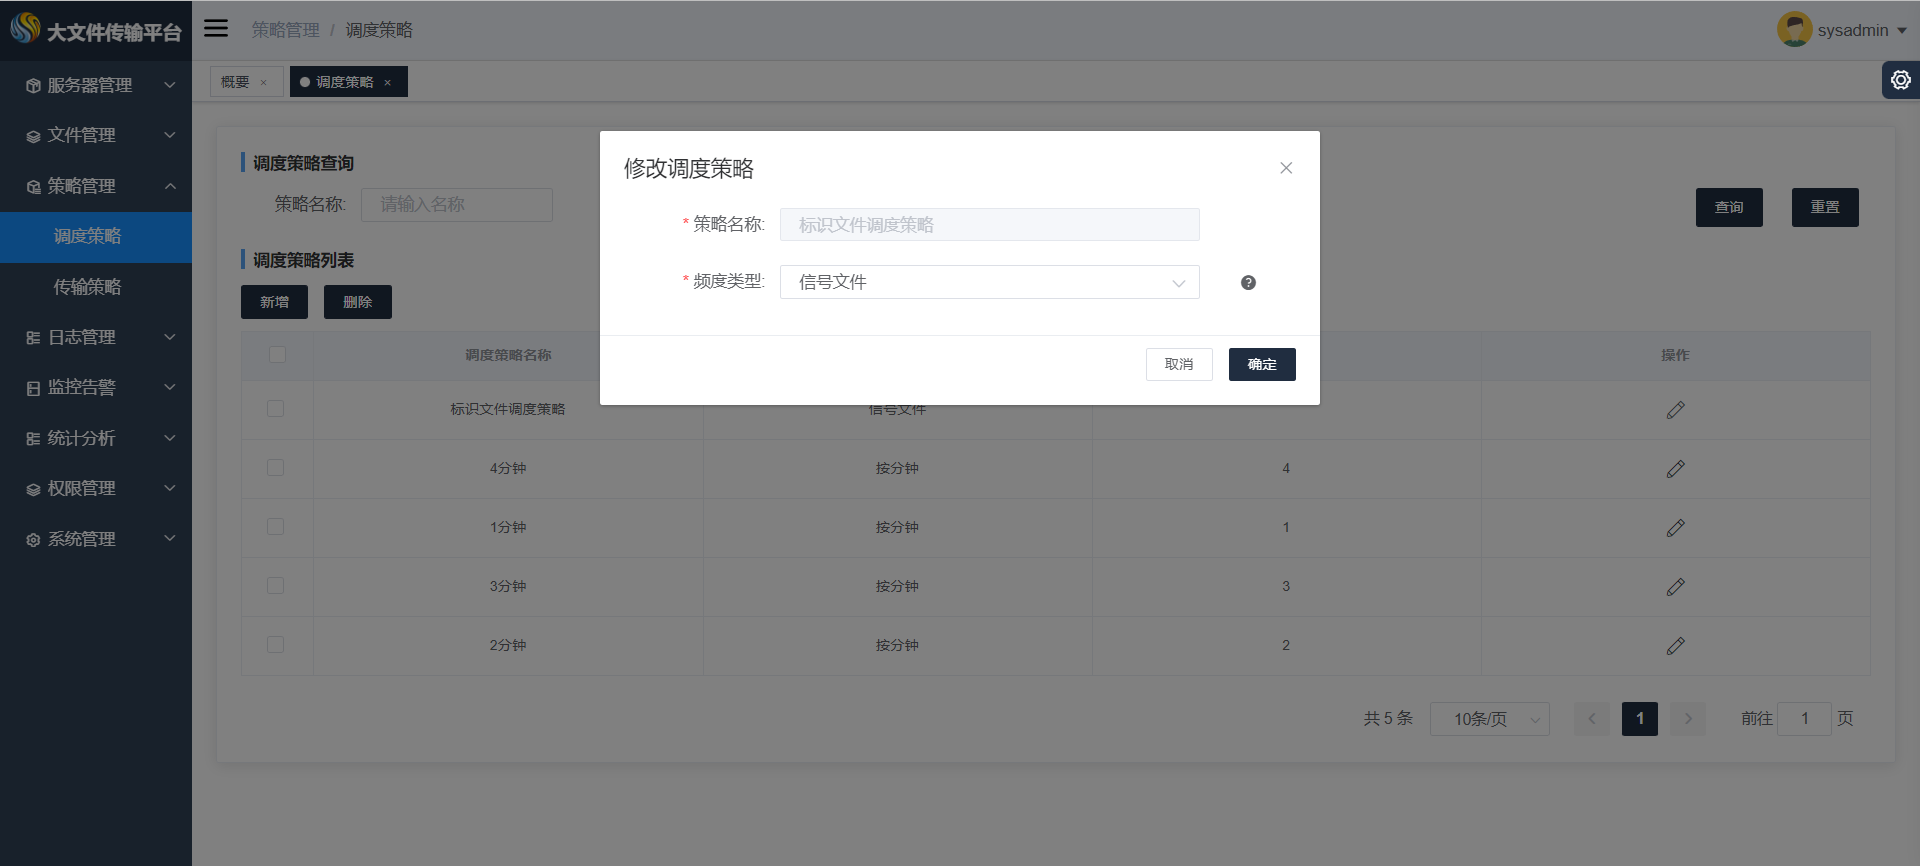Click the hamburger menu collapse icon
The height and width of the screenshot is (866, 1920).
coord(216,29)
